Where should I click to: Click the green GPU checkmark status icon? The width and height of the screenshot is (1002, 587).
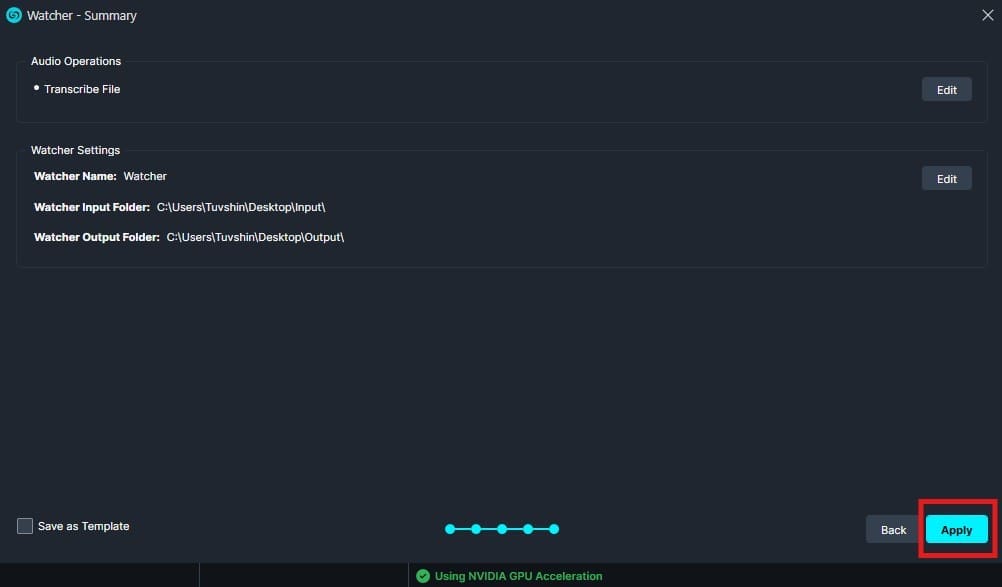pyautogui.click(x=423, y=576)
